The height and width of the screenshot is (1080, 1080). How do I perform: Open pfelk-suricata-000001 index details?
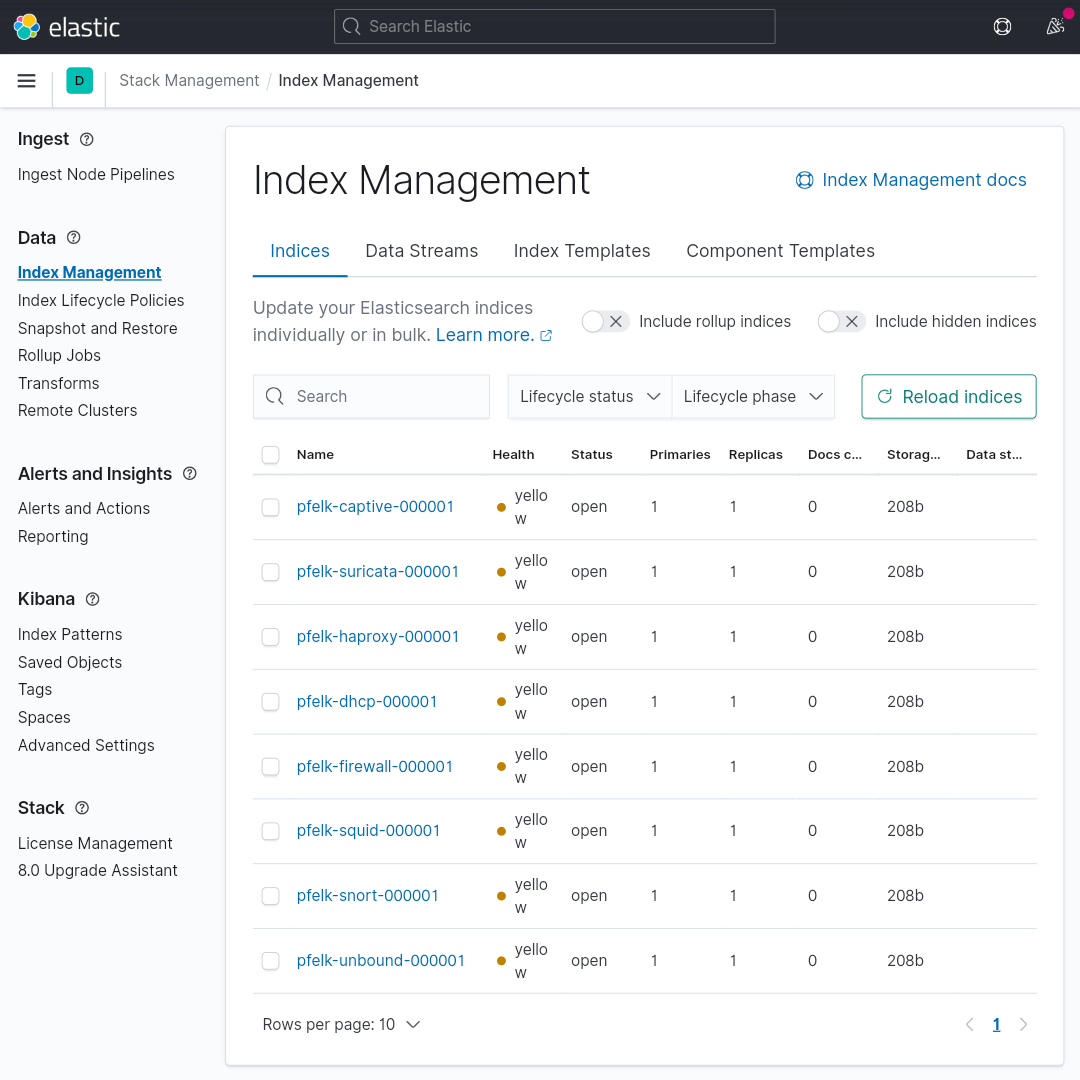377,572
